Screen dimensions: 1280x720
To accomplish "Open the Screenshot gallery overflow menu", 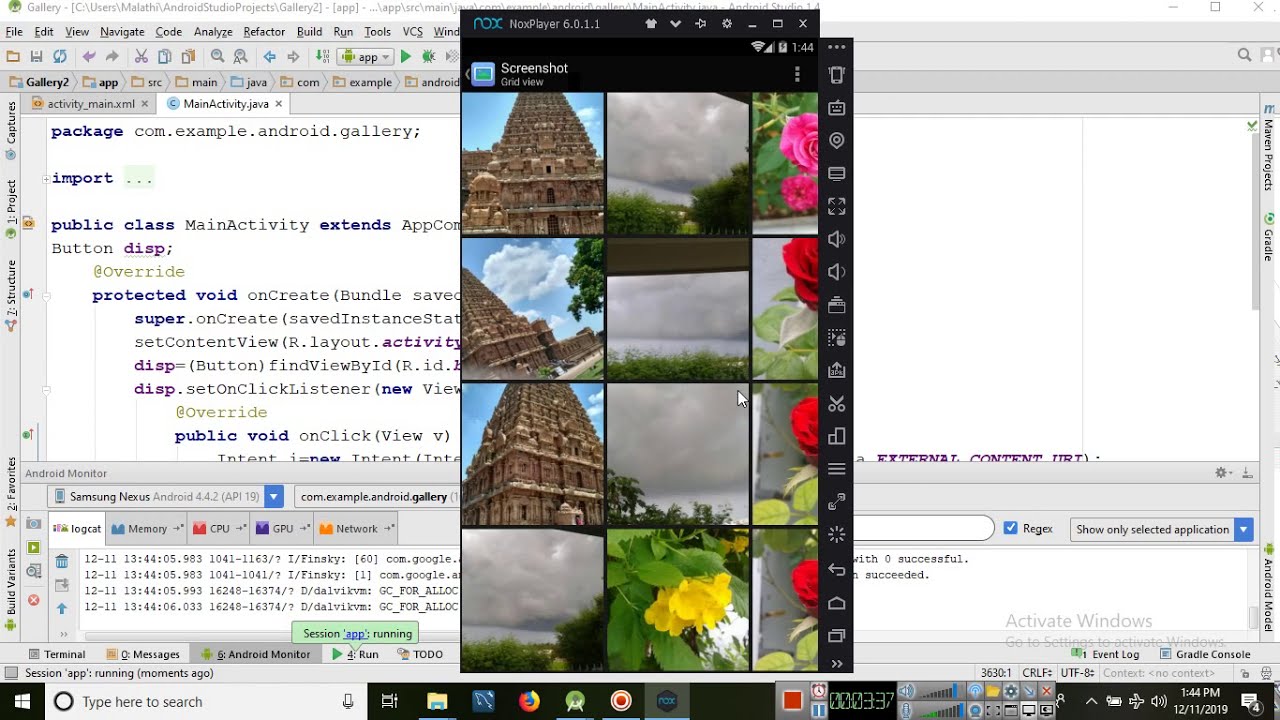I will [797, 74].
